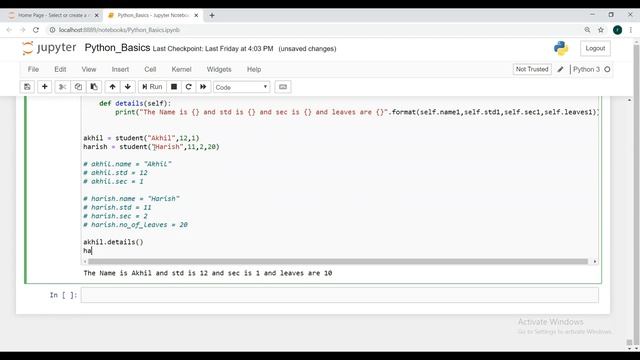Save notebook with the floppy disk icon
The image size is (640, 360).
point(27,87)
